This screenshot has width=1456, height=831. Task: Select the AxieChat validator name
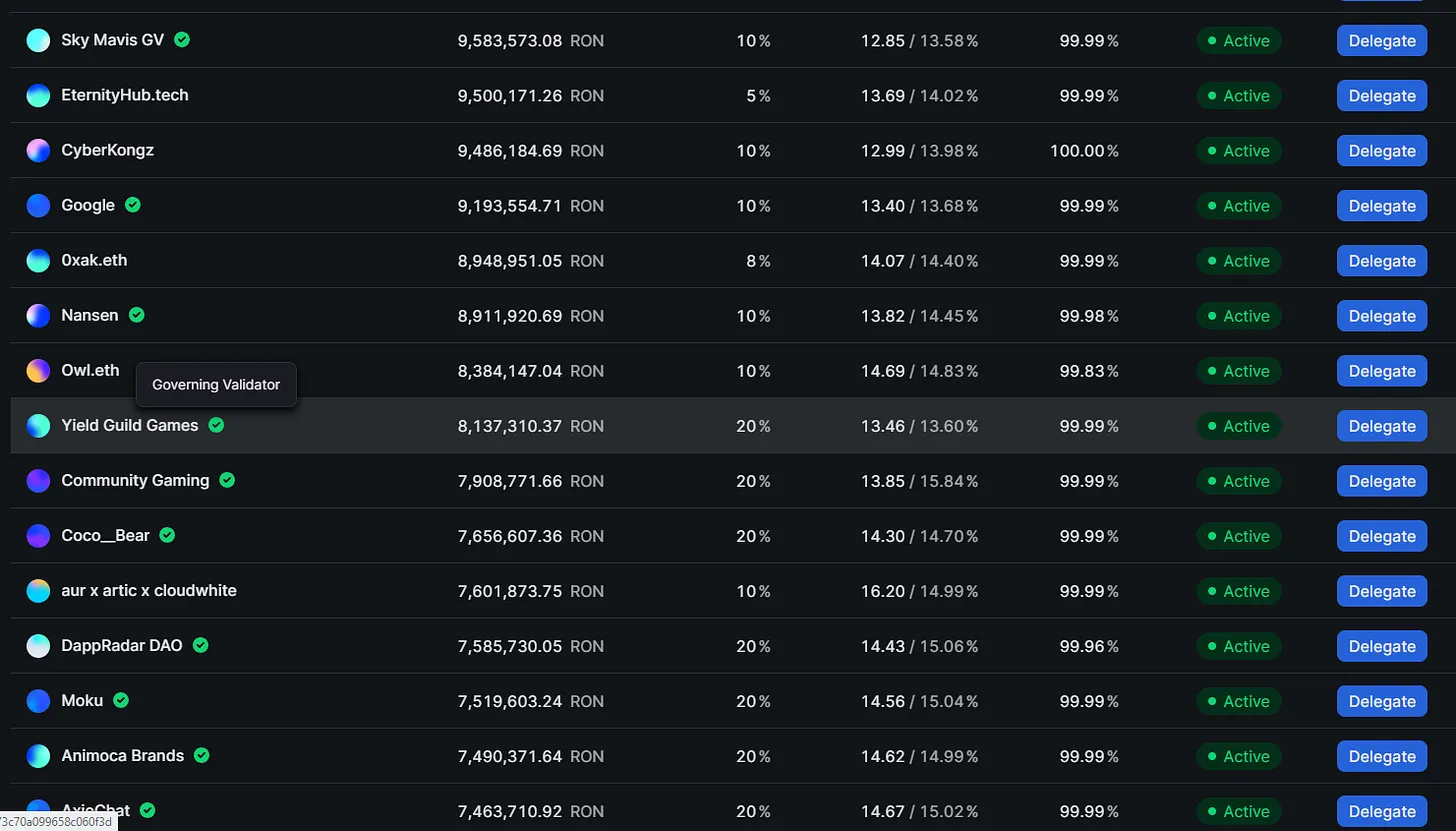95,810
